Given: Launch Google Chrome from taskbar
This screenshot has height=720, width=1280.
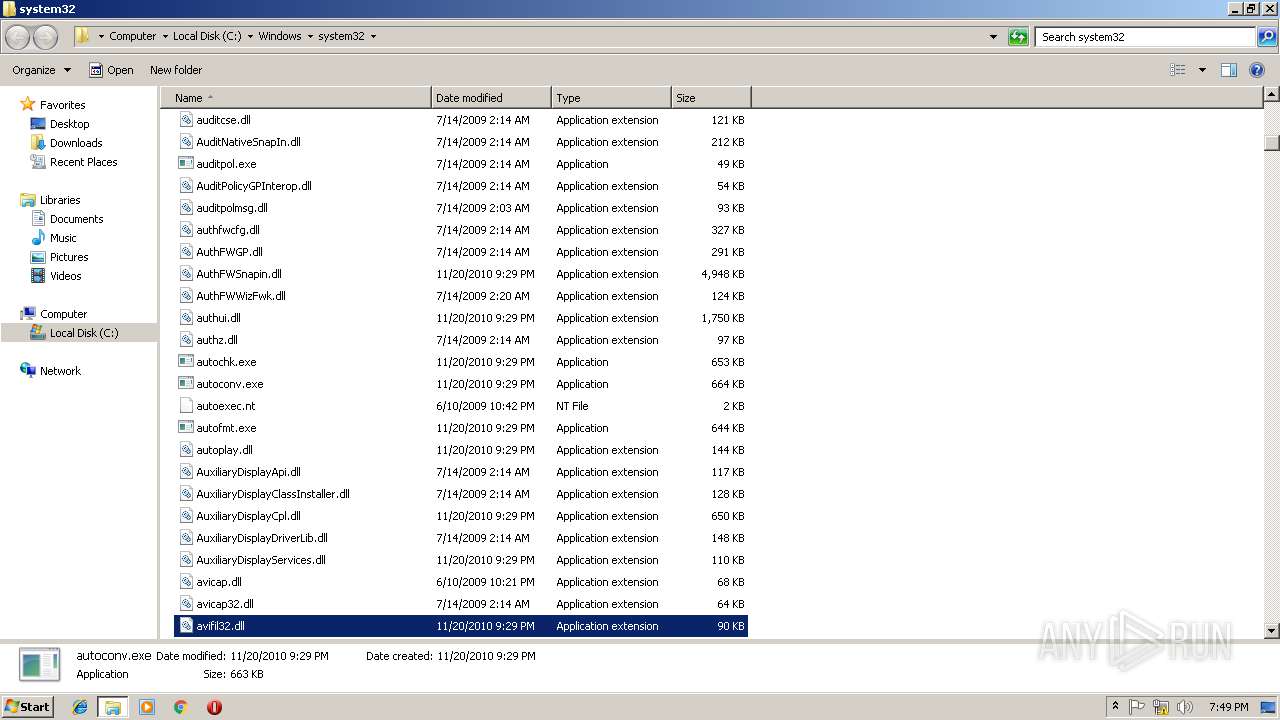Looking at the screenshot, I should 180,707.
